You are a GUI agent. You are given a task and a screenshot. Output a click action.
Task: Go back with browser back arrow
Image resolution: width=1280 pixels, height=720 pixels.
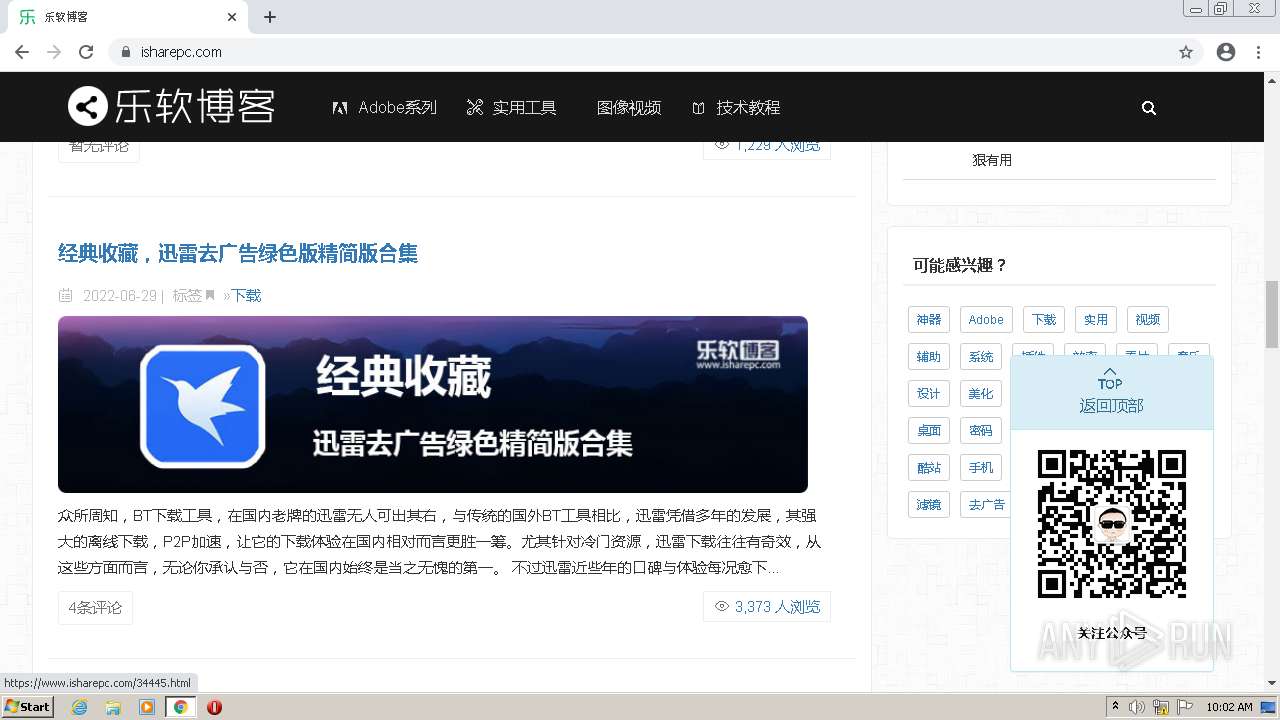click(22, 52)
